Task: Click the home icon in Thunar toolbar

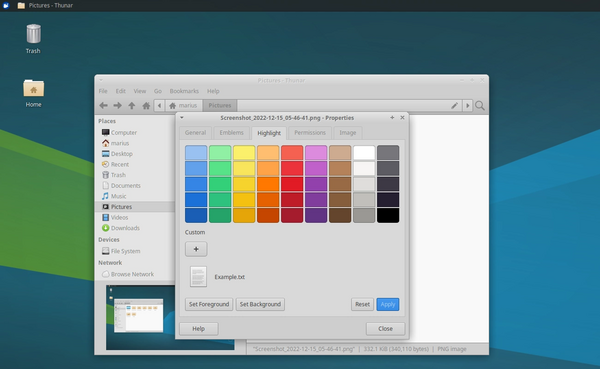Action: coord(146,106)
